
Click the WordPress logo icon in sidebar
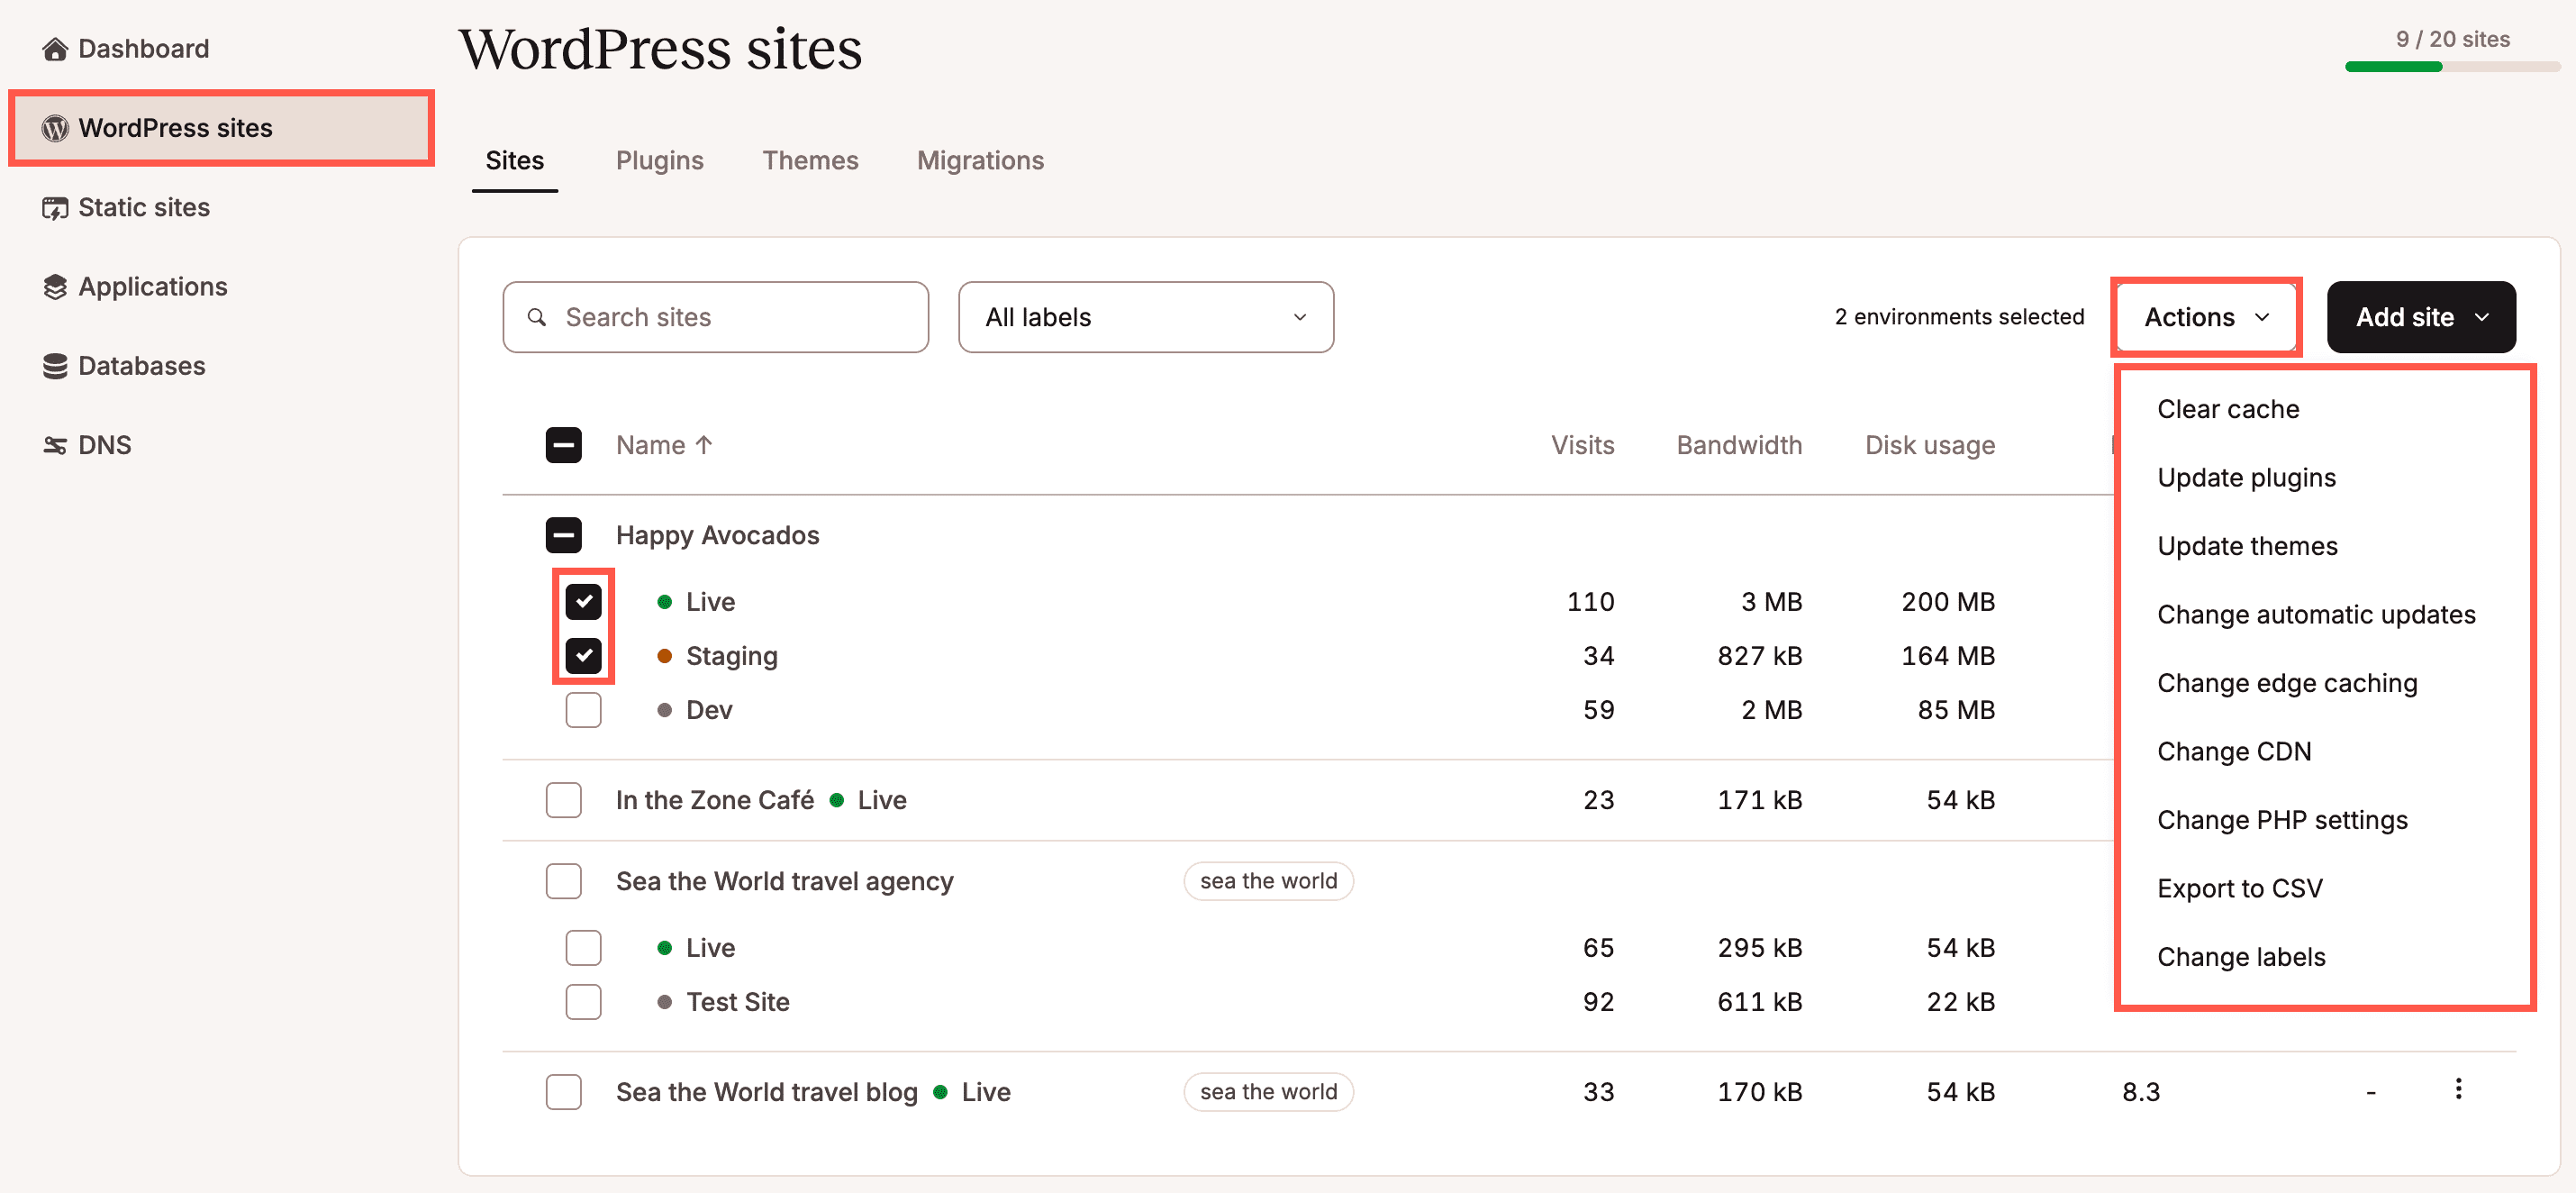[55, 128]
